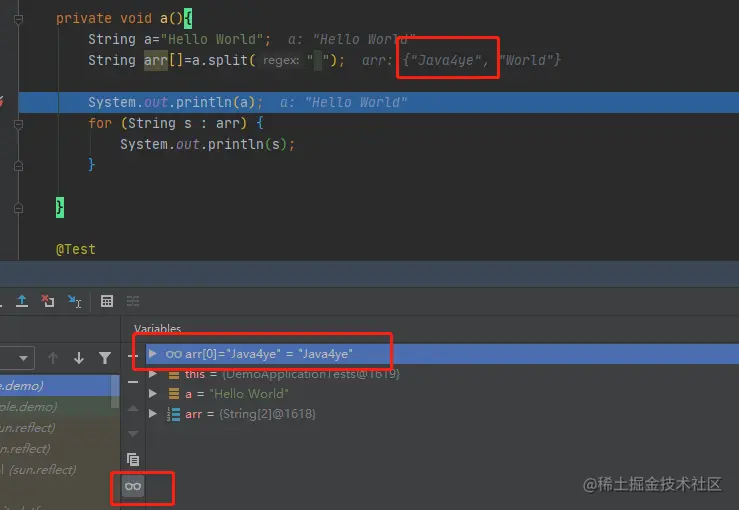Click the next frame down arrow

79,358
